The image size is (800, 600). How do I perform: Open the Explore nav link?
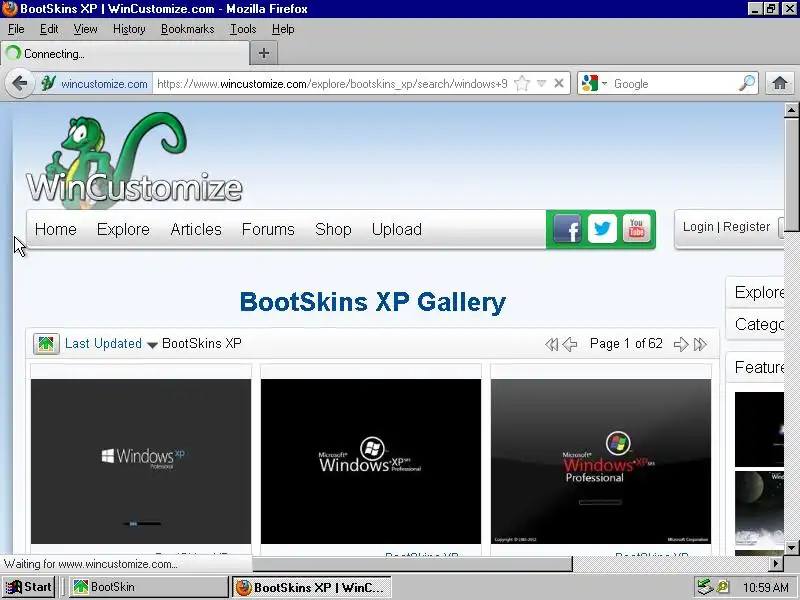pyautogui.click(x=123, y=230)
